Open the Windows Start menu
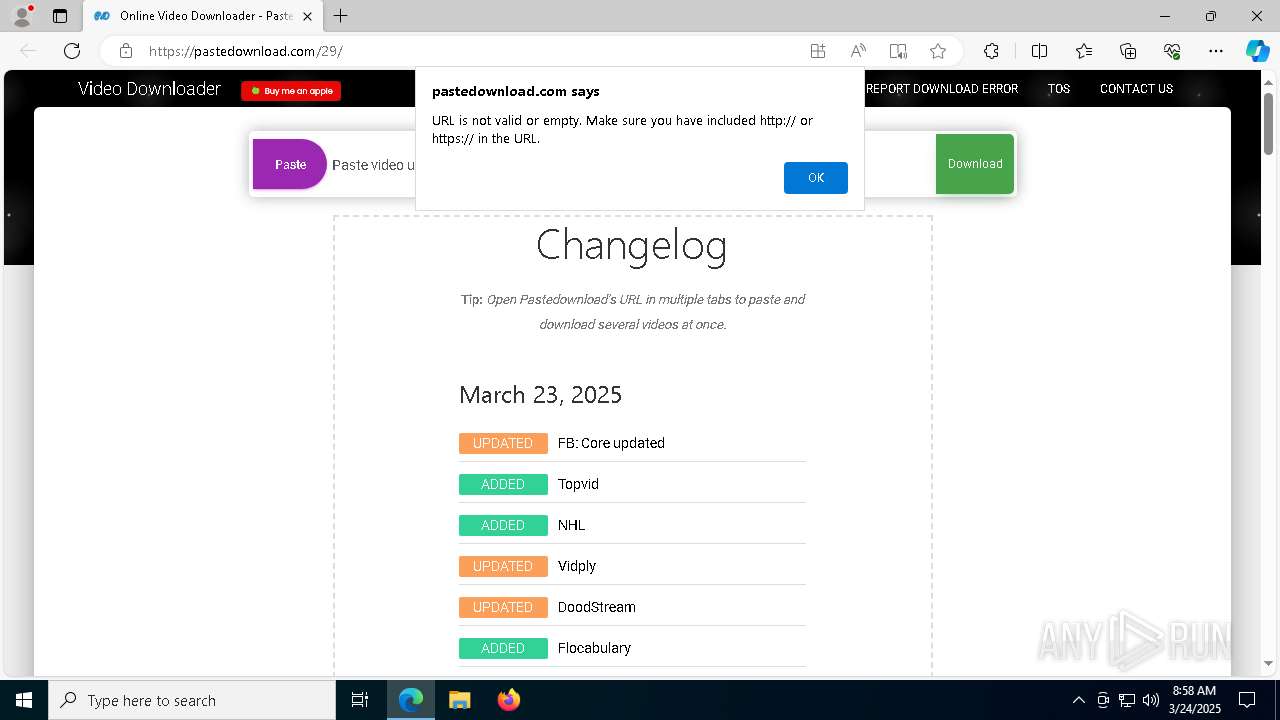Image resolution: width=1280 pixels, height=720 pixels. click(24, 700)
